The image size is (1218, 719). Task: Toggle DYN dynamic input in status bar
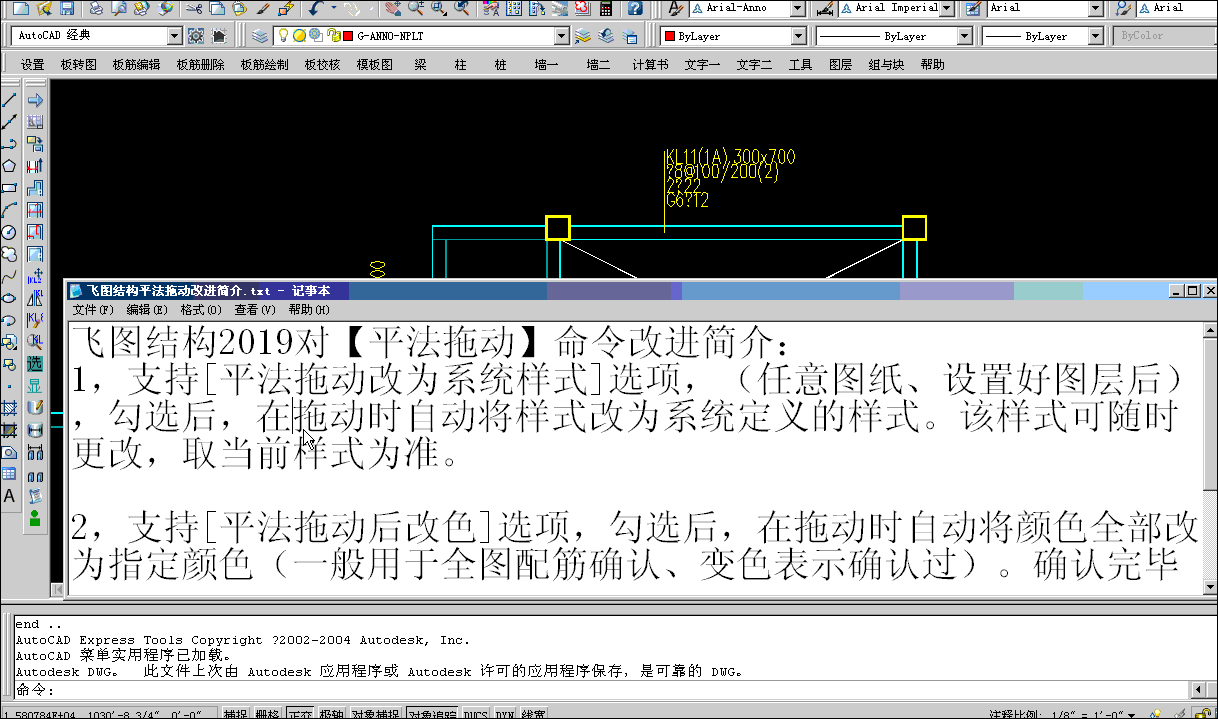coord(505,714)
